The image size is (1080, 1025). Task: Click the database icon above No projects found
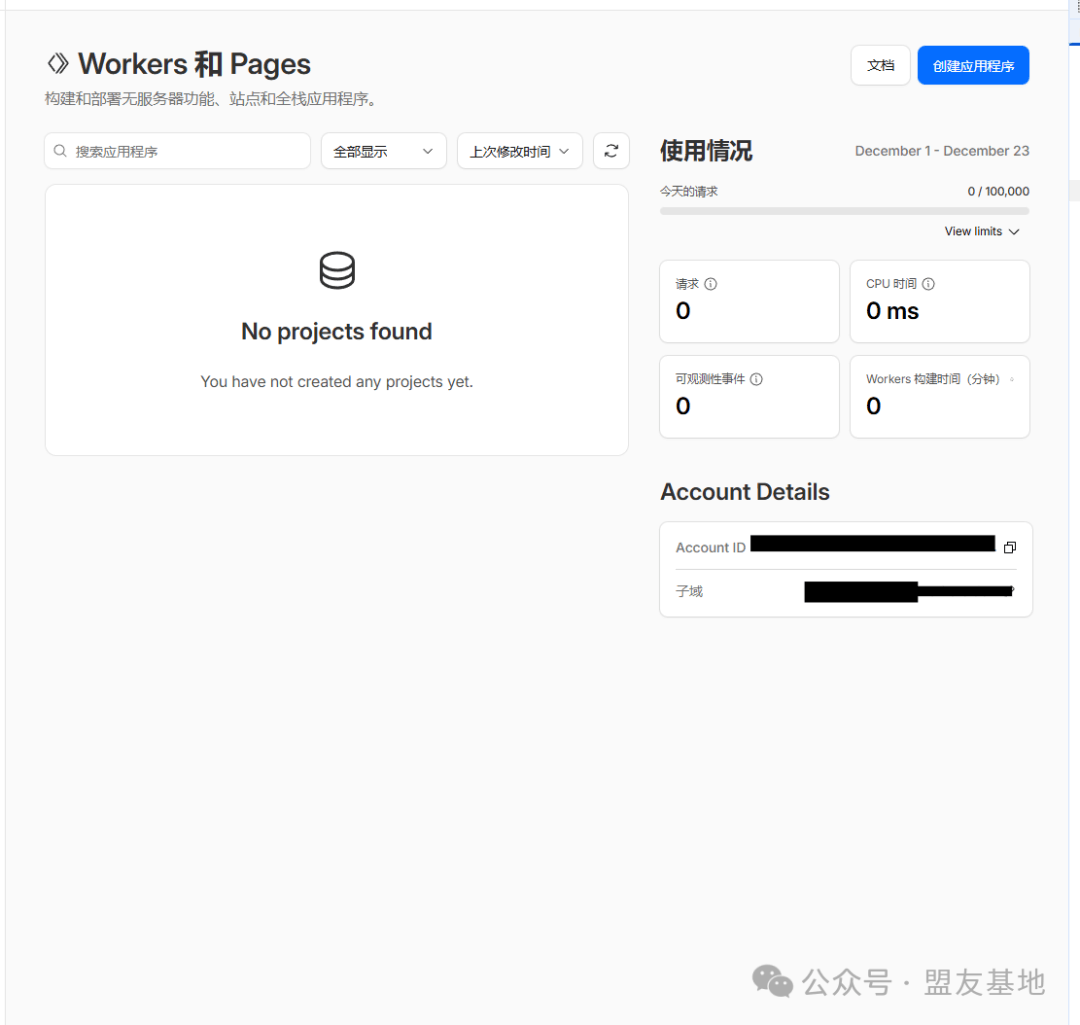337,271
